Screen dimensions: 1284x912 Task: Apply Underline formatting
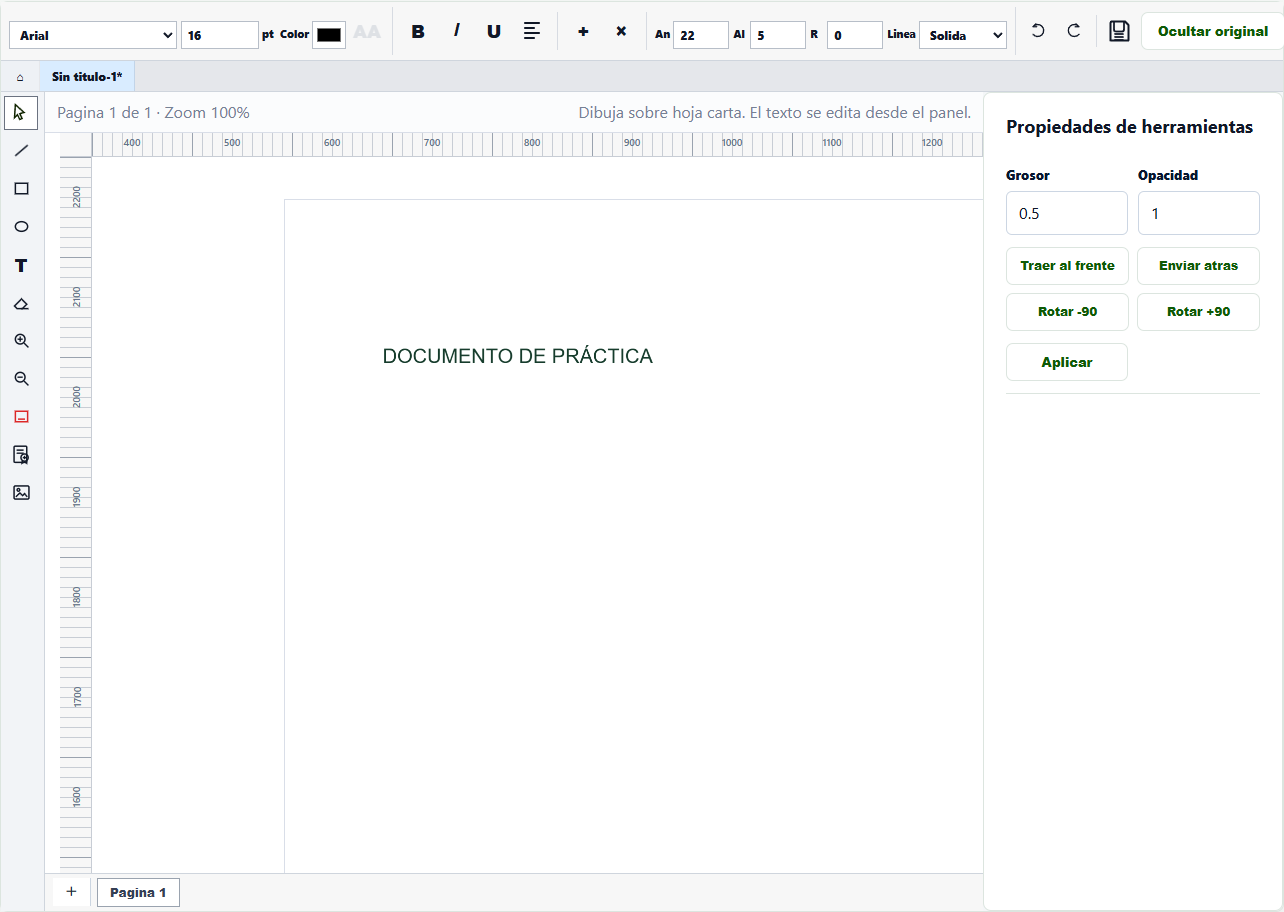[x=494, y=32]
